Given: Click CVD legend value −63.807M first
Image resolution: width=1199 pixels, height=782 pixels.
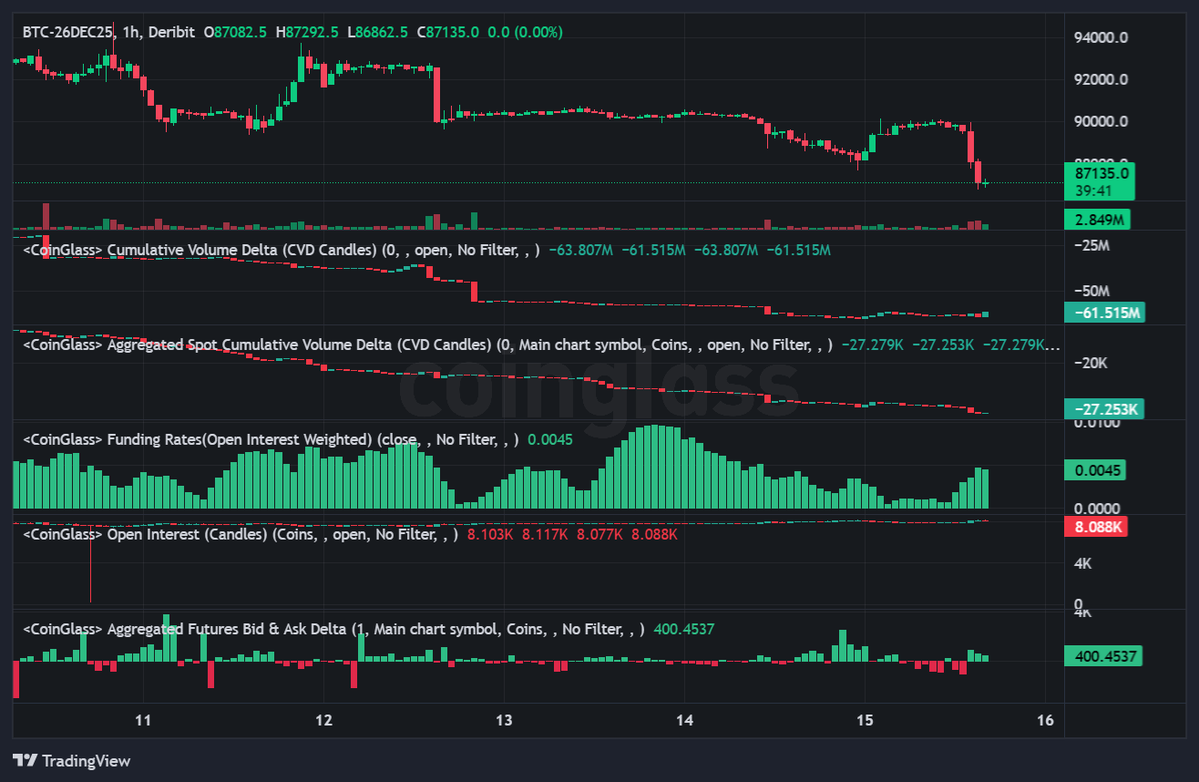Looking at the screenshot, I should (x=580, y=250).
